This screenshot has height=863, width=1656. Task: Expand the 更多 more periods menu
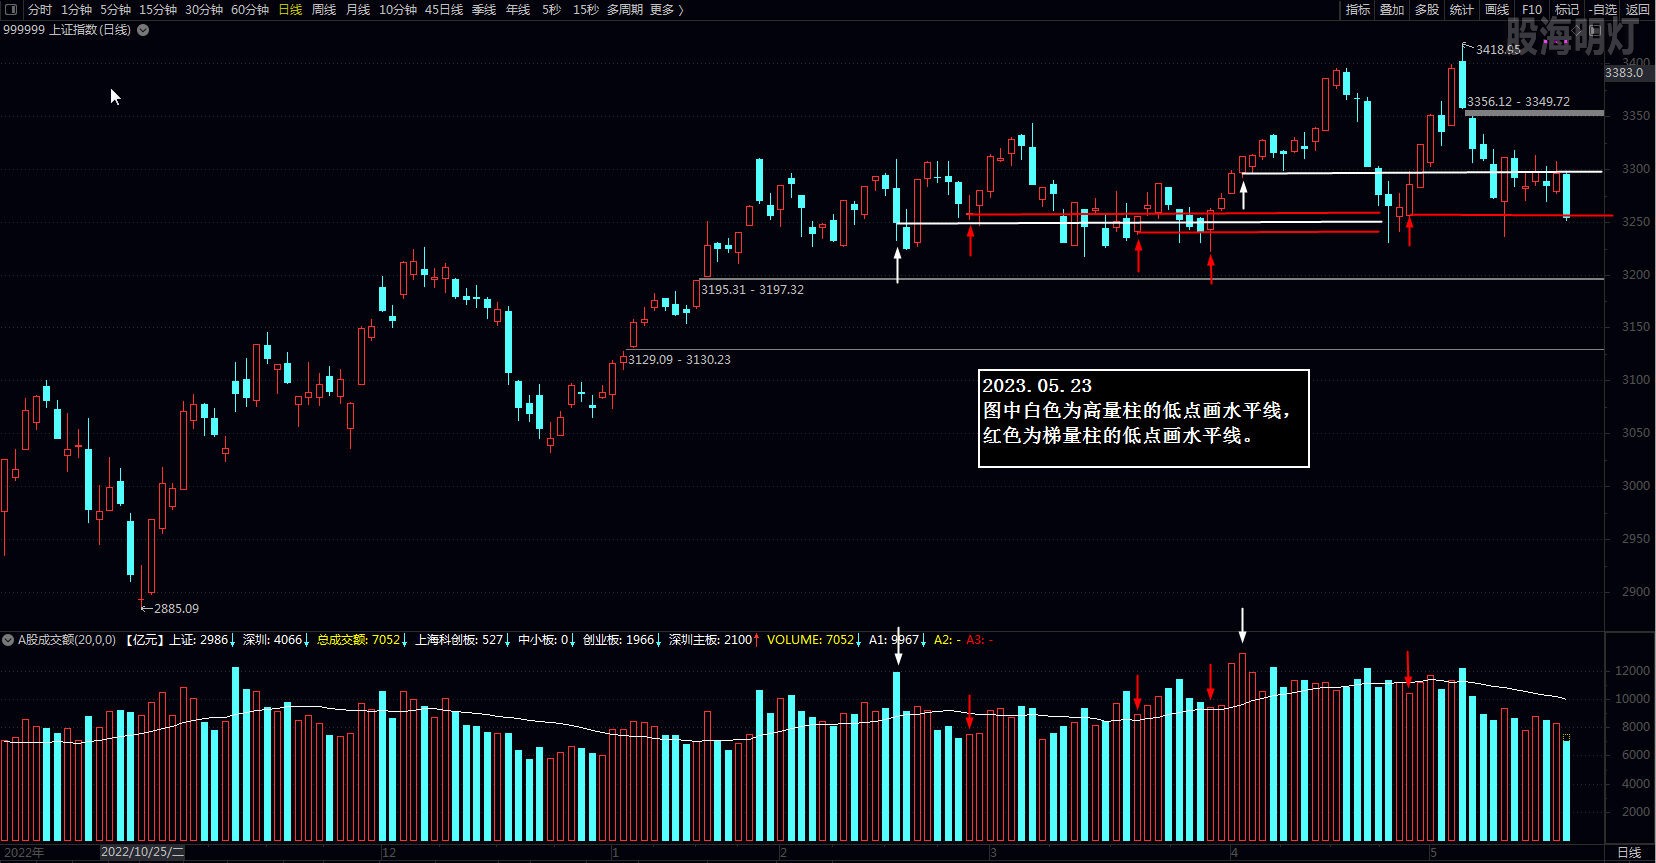tap(667, 9)
